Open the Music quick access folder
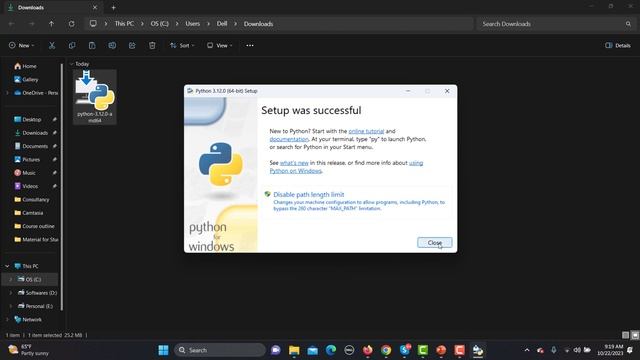Image resolution: width=640 pixels, height=360 pixels. 29,173
